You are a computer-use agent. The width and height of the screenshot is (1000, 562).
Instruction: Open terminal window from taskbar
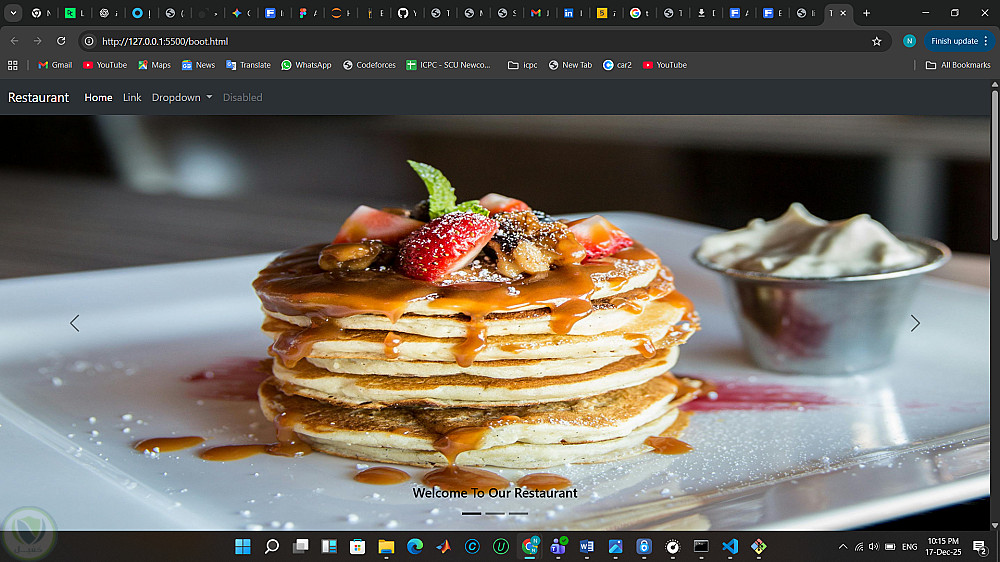click(702, 547)
